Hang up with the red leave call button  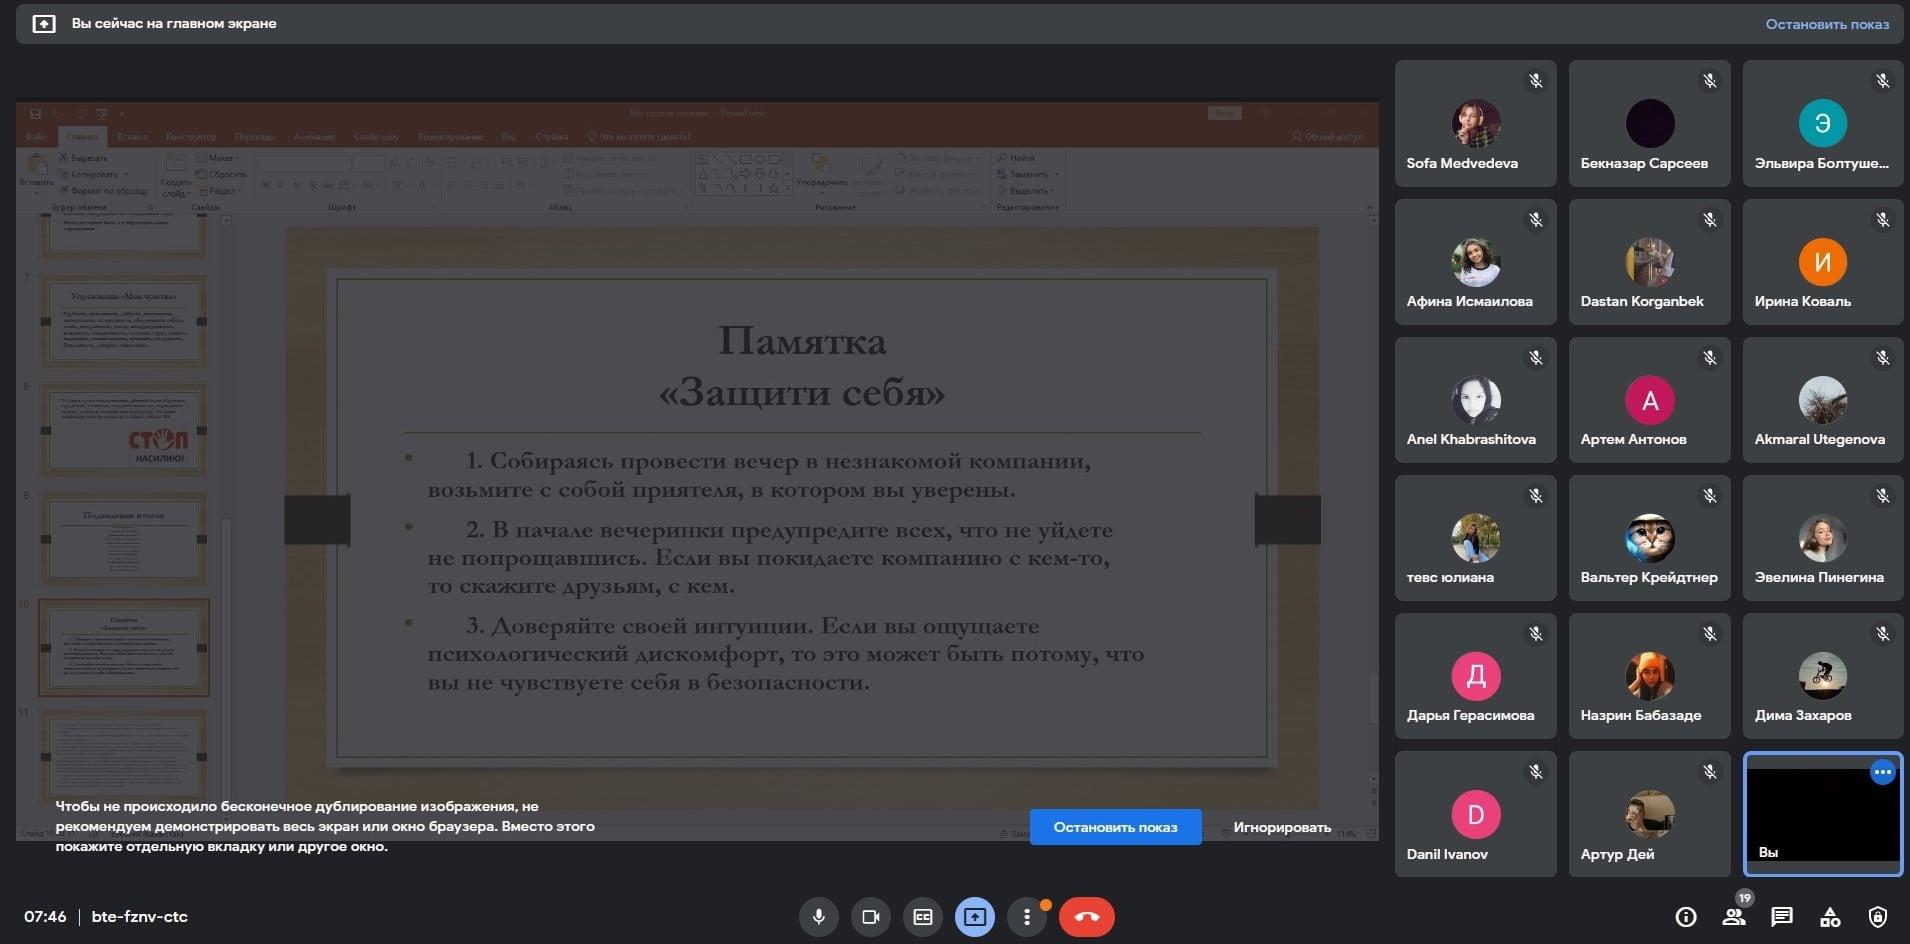click(x=1086, y=917)
